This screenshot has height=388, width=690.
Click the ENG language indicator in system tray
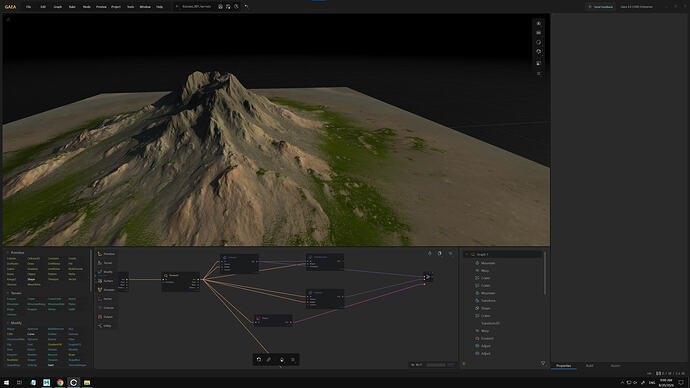(652, 383)
